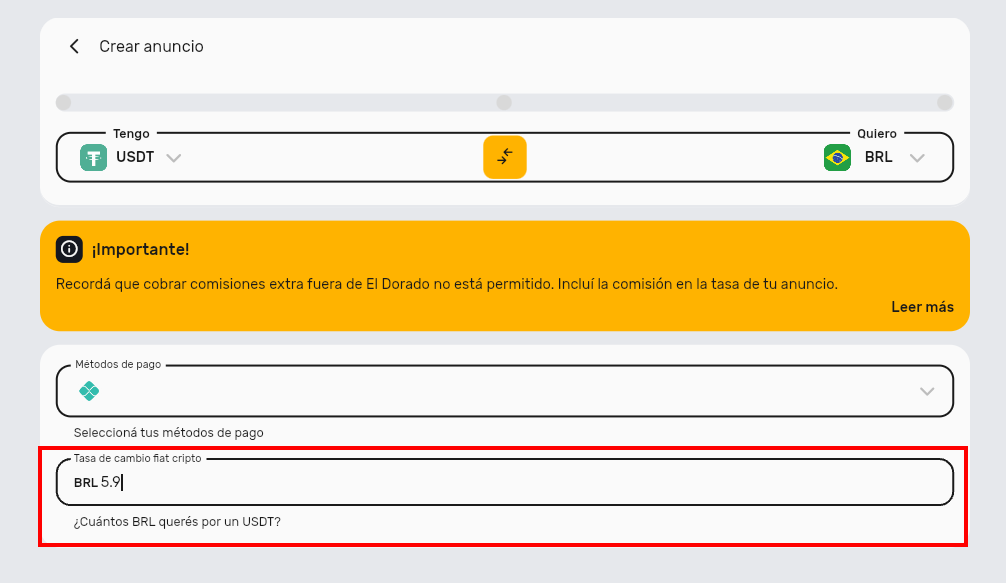
Task: Click the info icon beside ¡Importante!
Action: [69, 249]
